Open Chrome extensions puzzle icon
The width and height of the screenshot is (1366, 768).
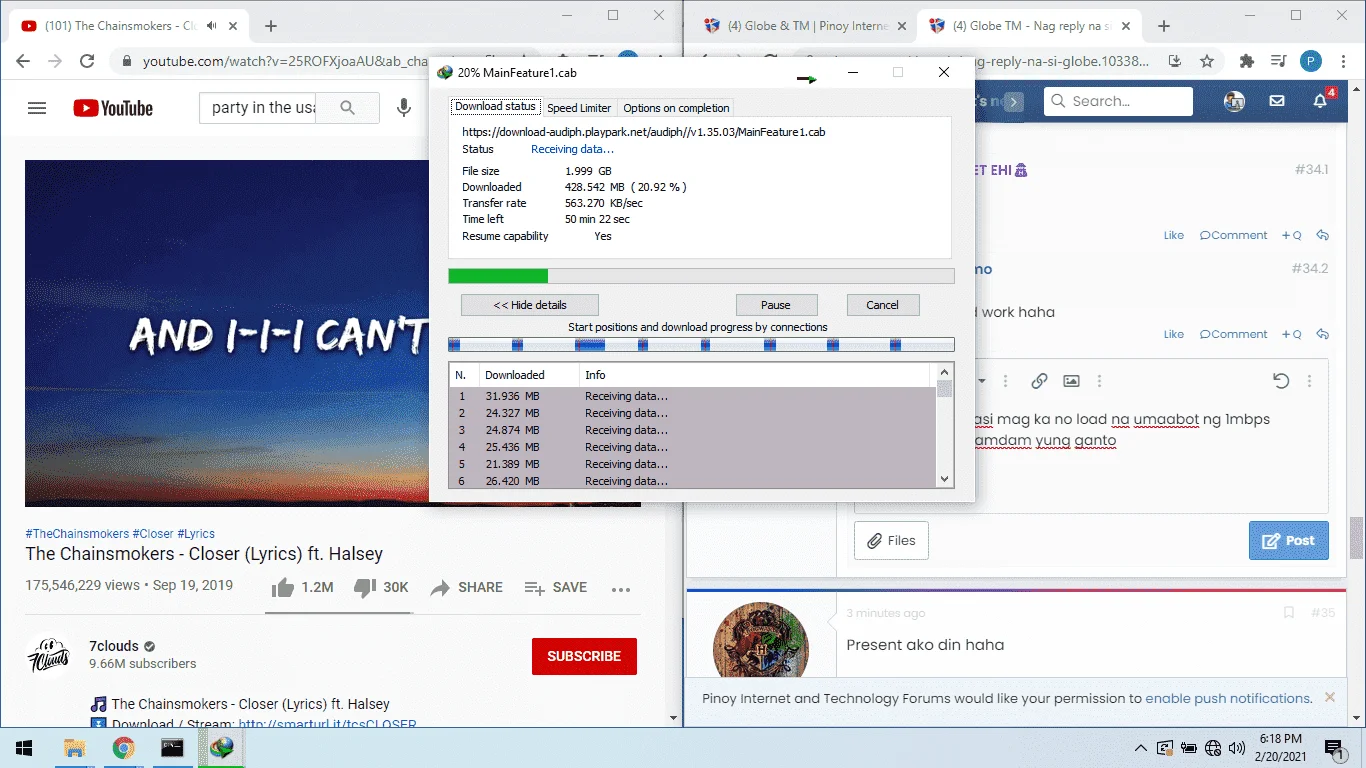[x=1247, y=61]
